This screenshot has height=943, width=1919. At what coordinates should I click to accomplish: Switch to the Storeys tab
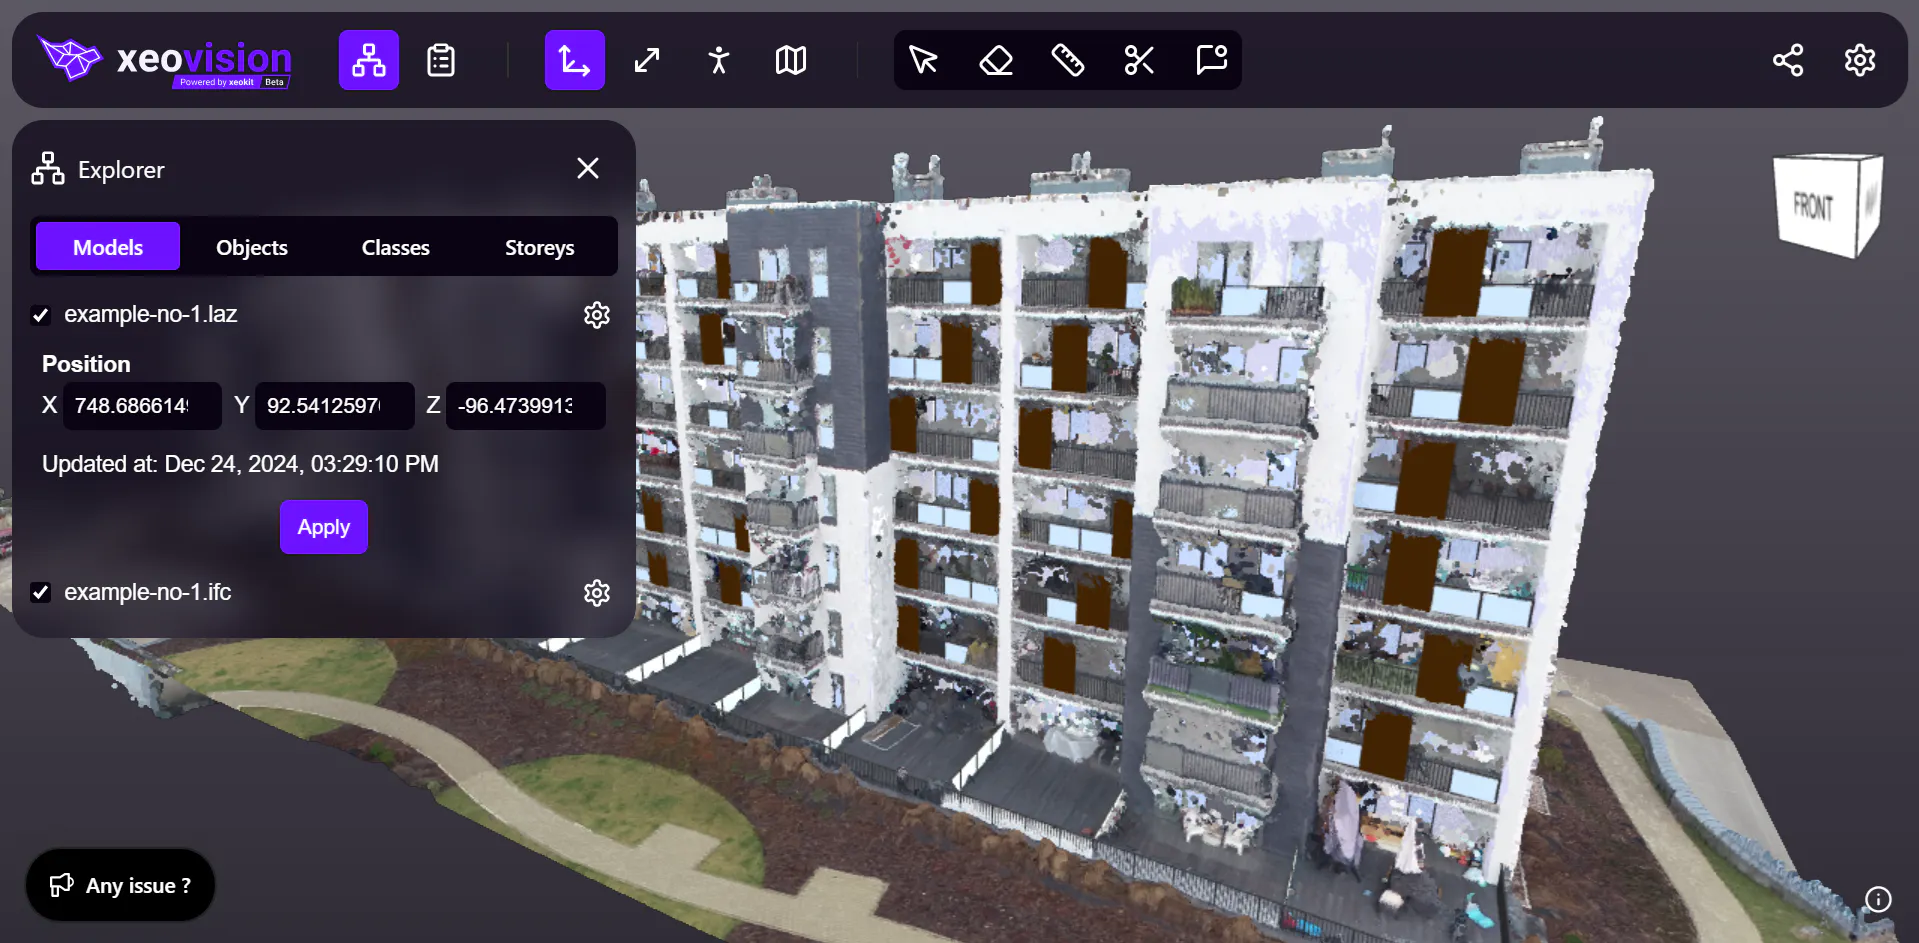540,247
